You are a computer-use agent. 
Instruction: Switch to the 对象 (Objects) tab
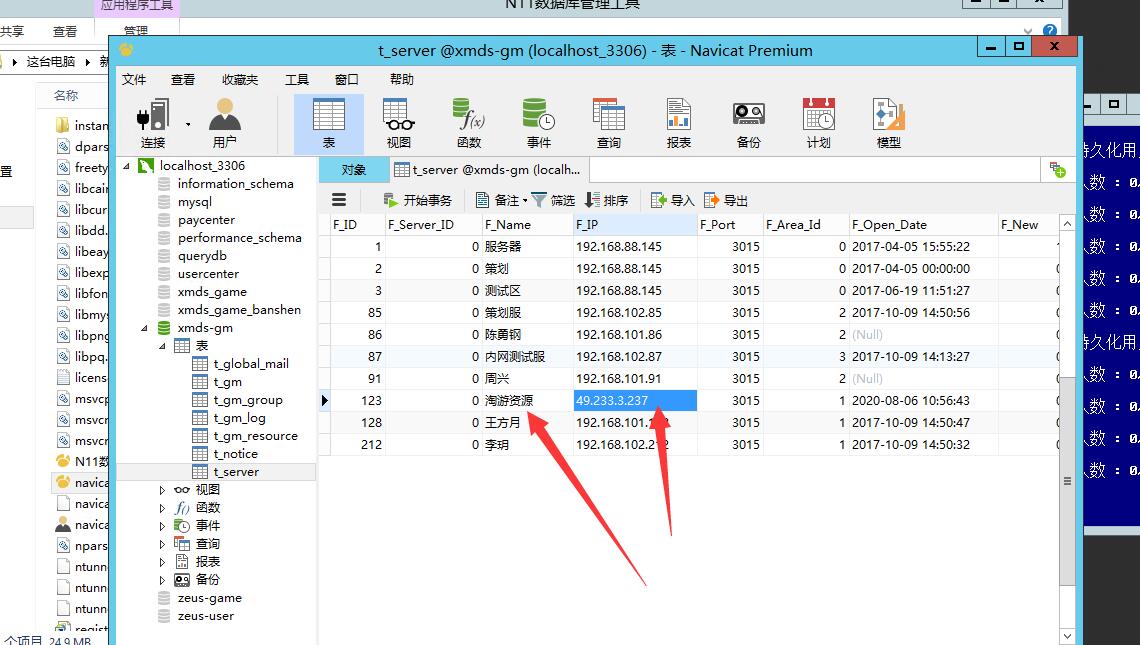[353, 170]
